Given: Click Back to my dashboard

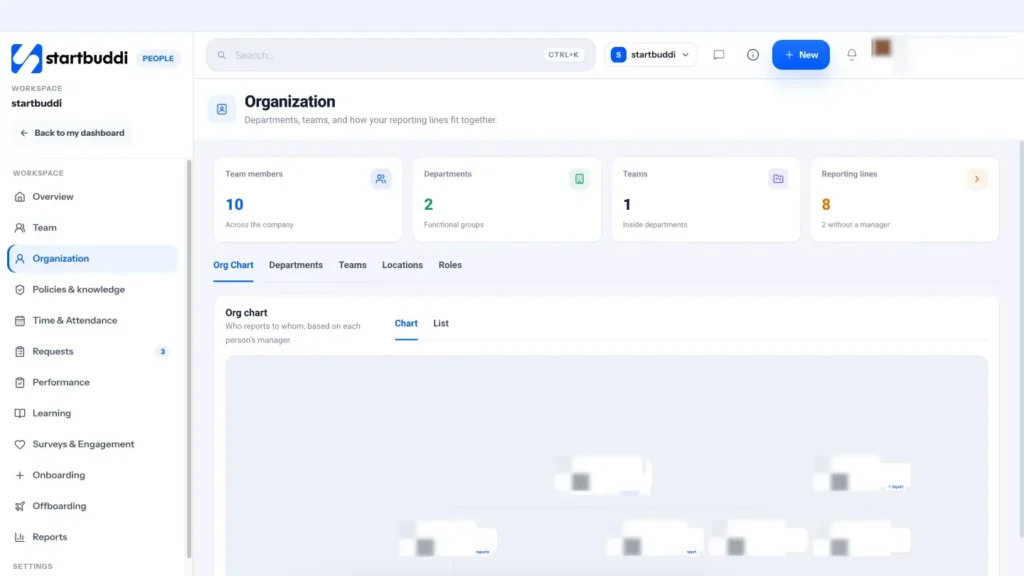Looking at the screenshot, I should [x=72, y=133].
